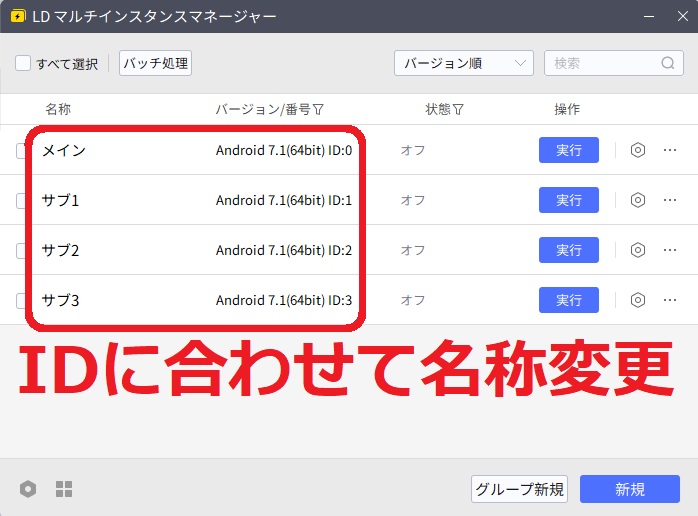698x516 pixels.
Task: Open settings gear for サブ3 instance
Action: tap(638, 300)
